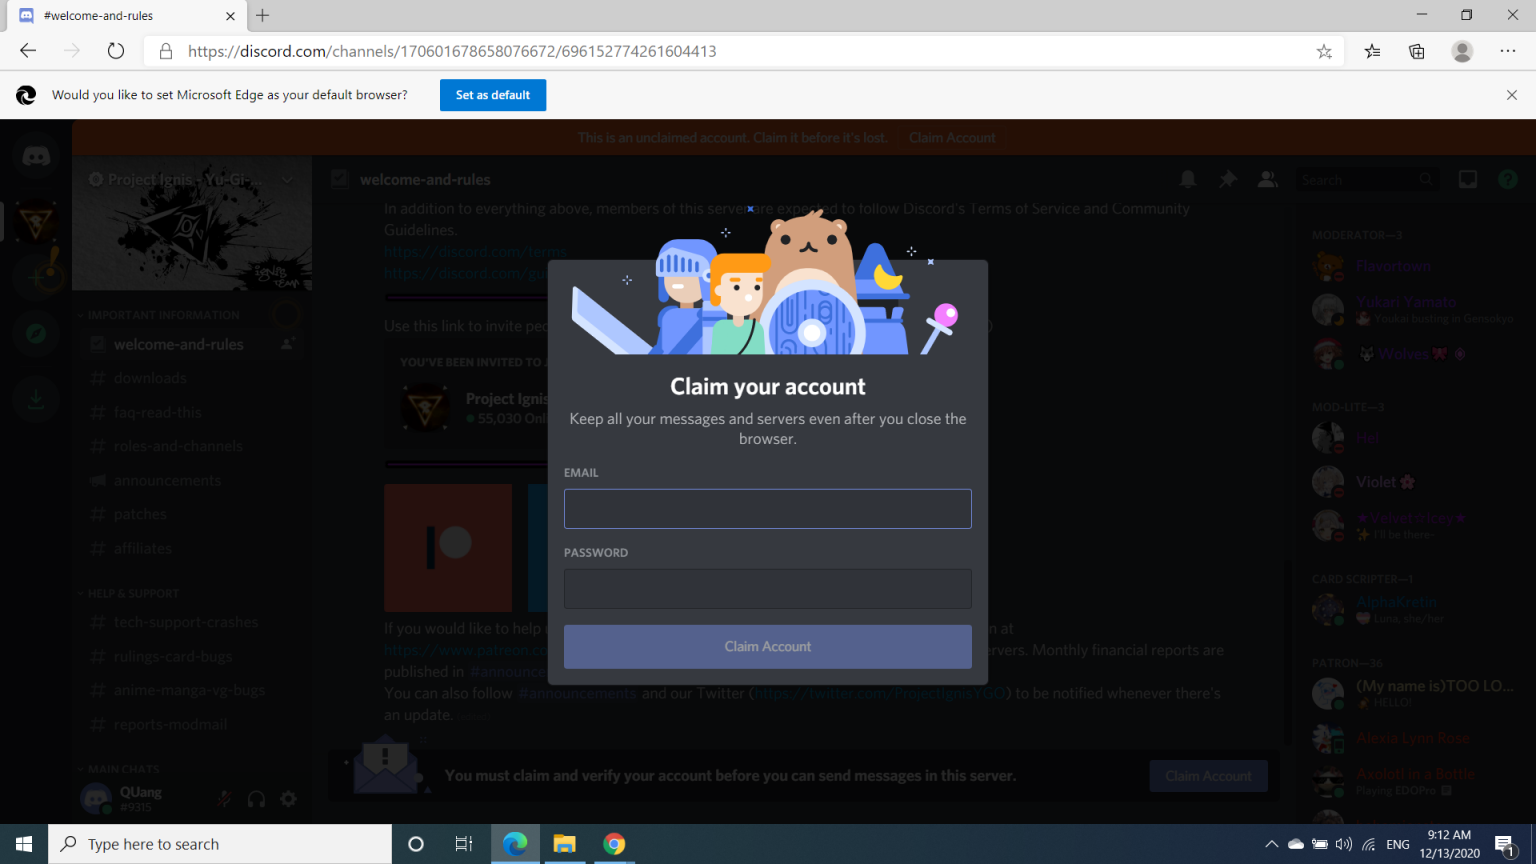
Task: Toggle microphone mute in user panel
Action: tap(224, 798)
